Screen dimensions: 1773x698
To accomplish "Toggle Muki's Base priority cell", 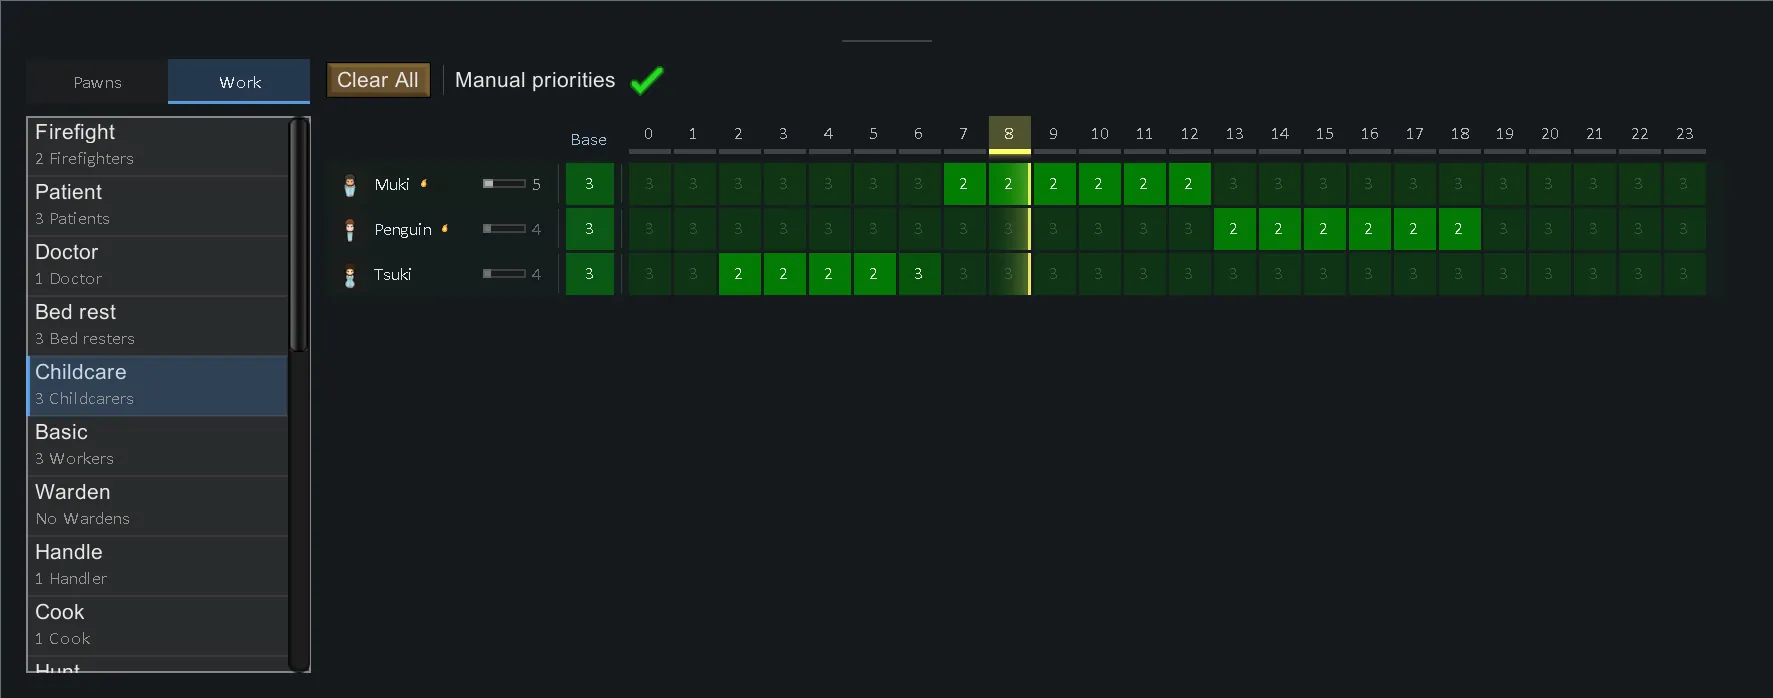I will [589, 184].
